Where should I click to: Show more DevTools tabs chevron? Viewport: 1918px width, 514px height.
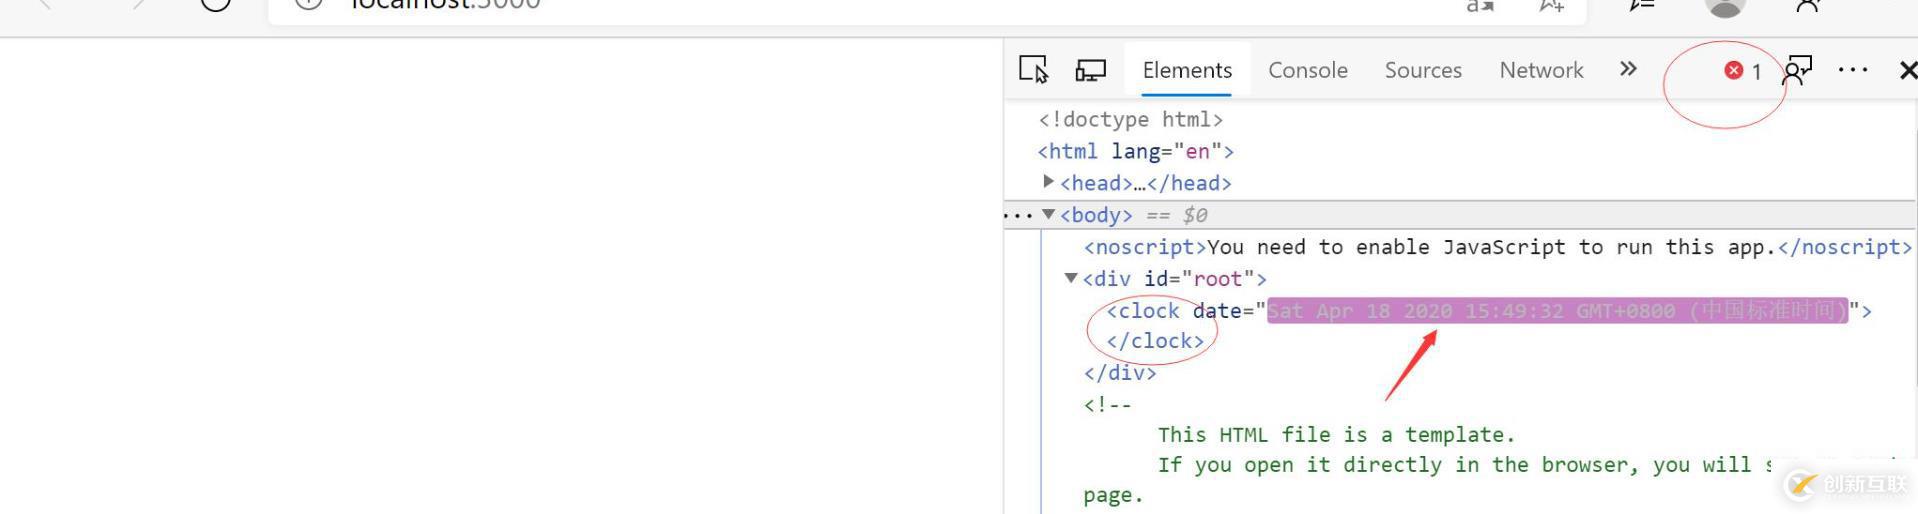click(x=1628, y=69)
